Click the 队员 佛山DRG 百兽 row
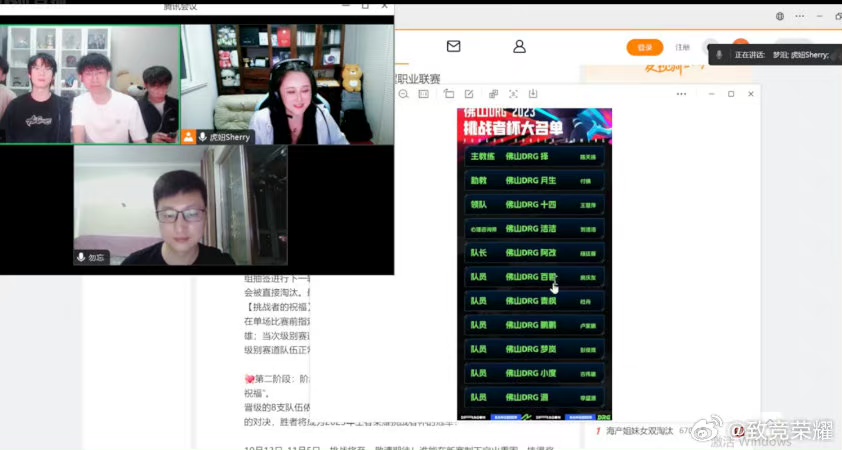This screenshot has height=450, width=842. tap(534, 277)
